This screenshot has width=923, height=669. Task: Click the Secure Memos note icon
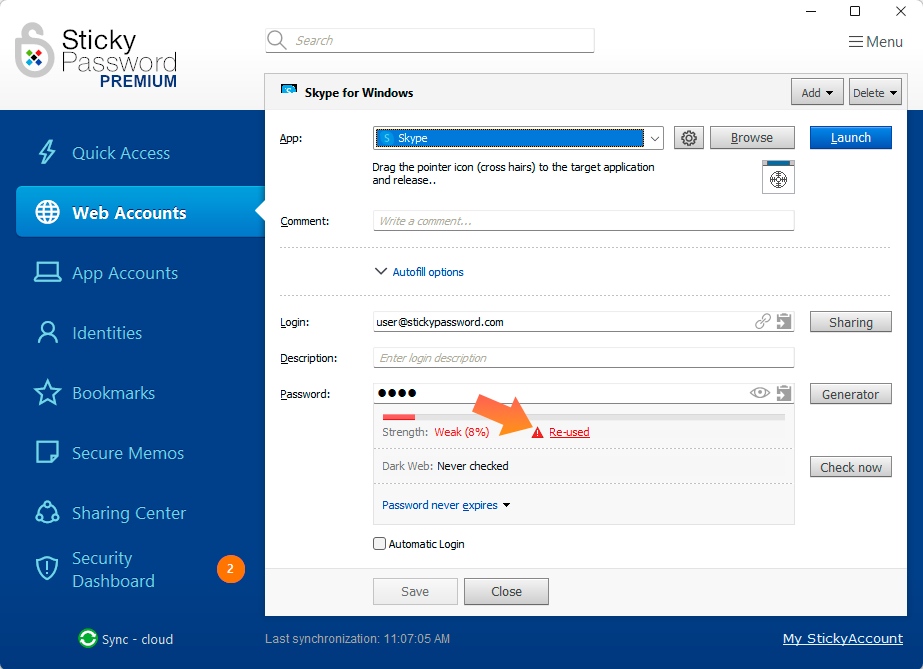(x=47, y=452)
